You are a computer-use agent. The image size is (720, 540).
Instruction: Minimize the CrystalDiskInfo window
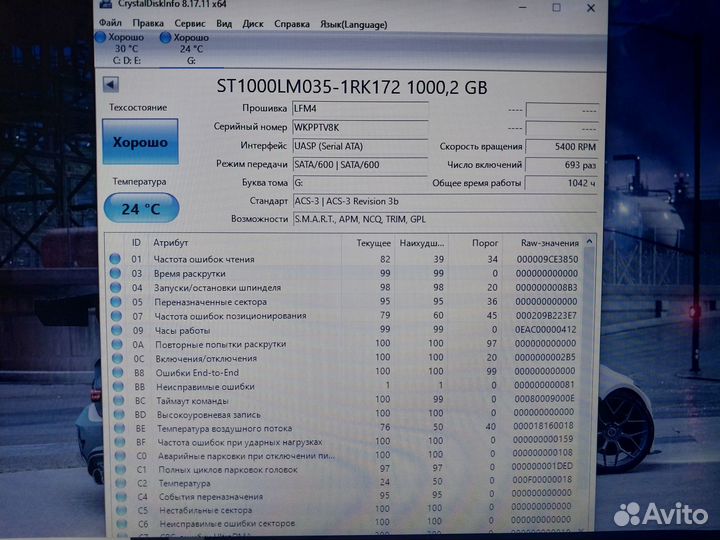point(523,7)
